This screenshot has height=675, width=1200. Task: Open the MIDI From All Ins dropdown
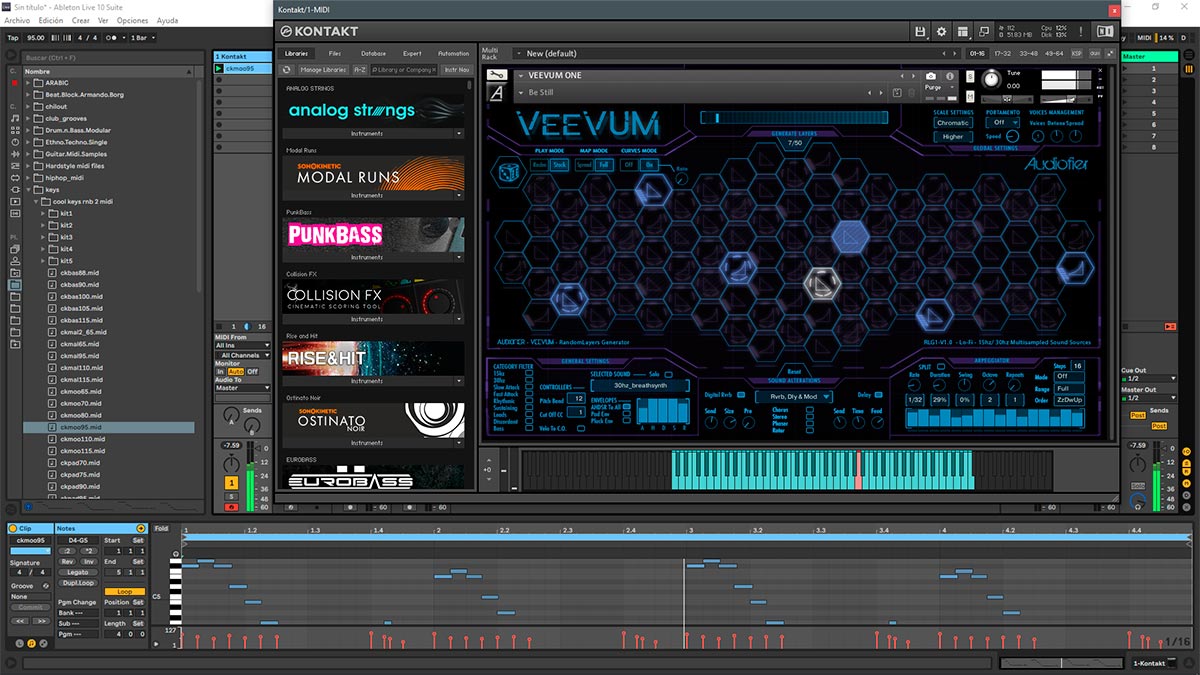(242, 345)
